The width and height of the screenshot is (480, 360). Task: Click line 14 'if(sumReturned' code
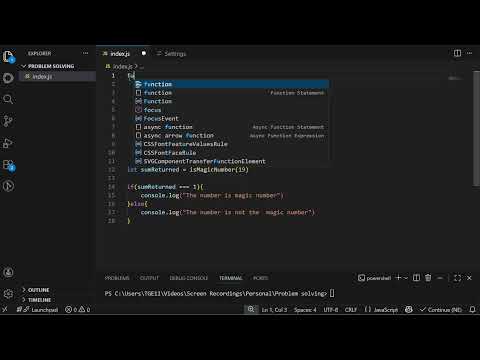pos(165,187)
